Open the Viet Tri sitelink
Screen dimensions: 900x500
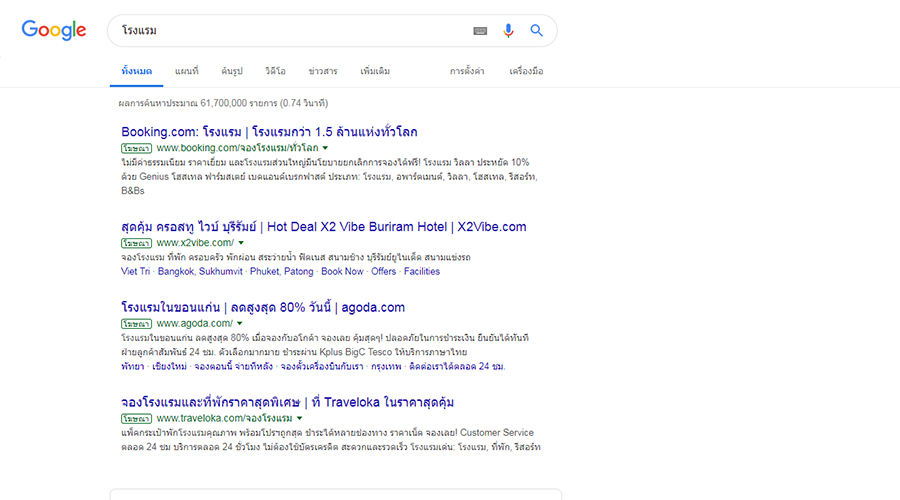pos(135,272)
